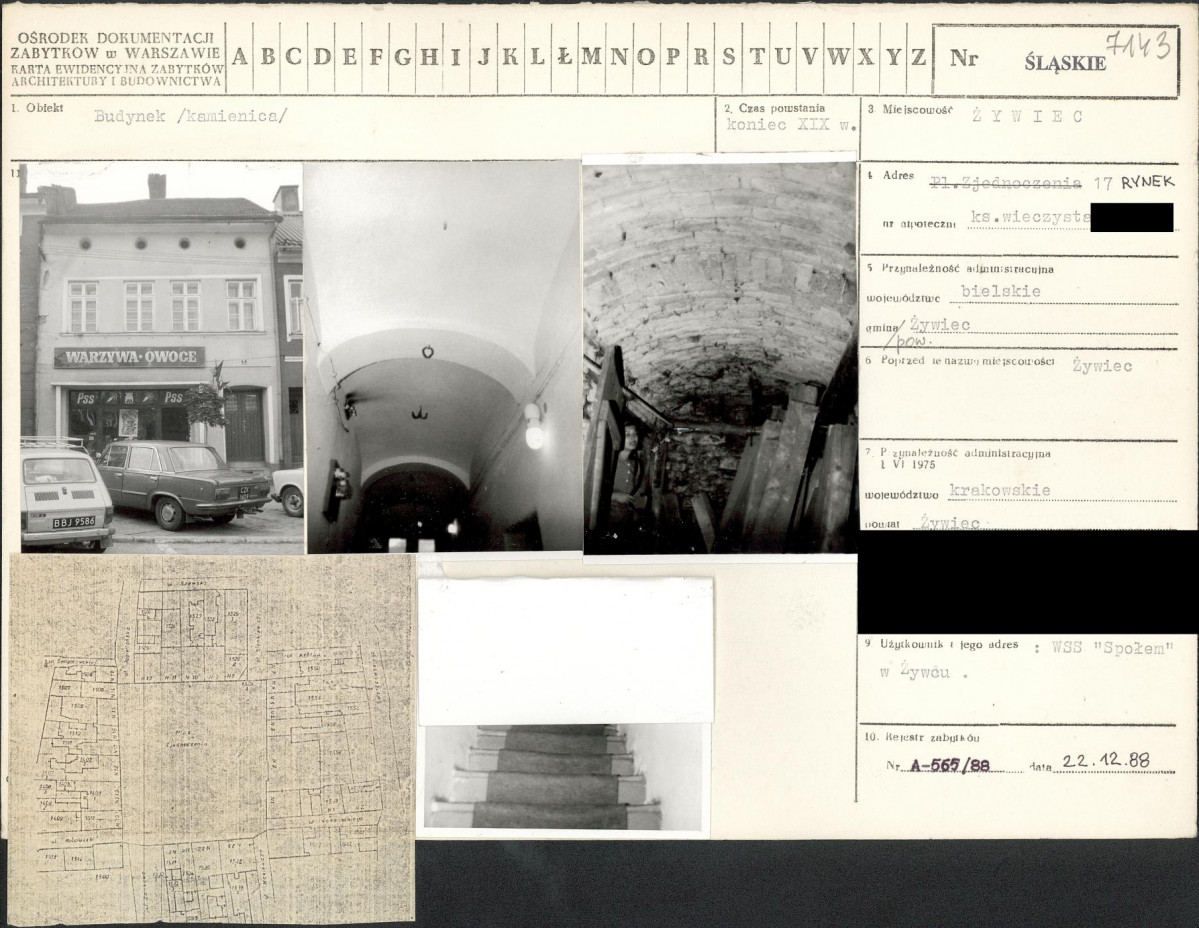
Task: Click the '17 RYNEK' address entry
Action: [1132, 183]
